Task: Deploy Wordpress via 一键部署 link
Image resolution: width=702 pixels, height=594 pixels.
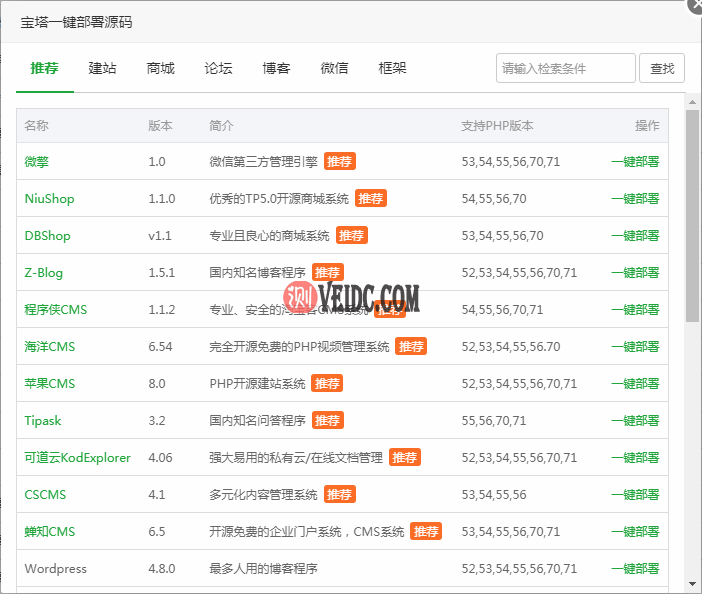Action: coord(635,568)
